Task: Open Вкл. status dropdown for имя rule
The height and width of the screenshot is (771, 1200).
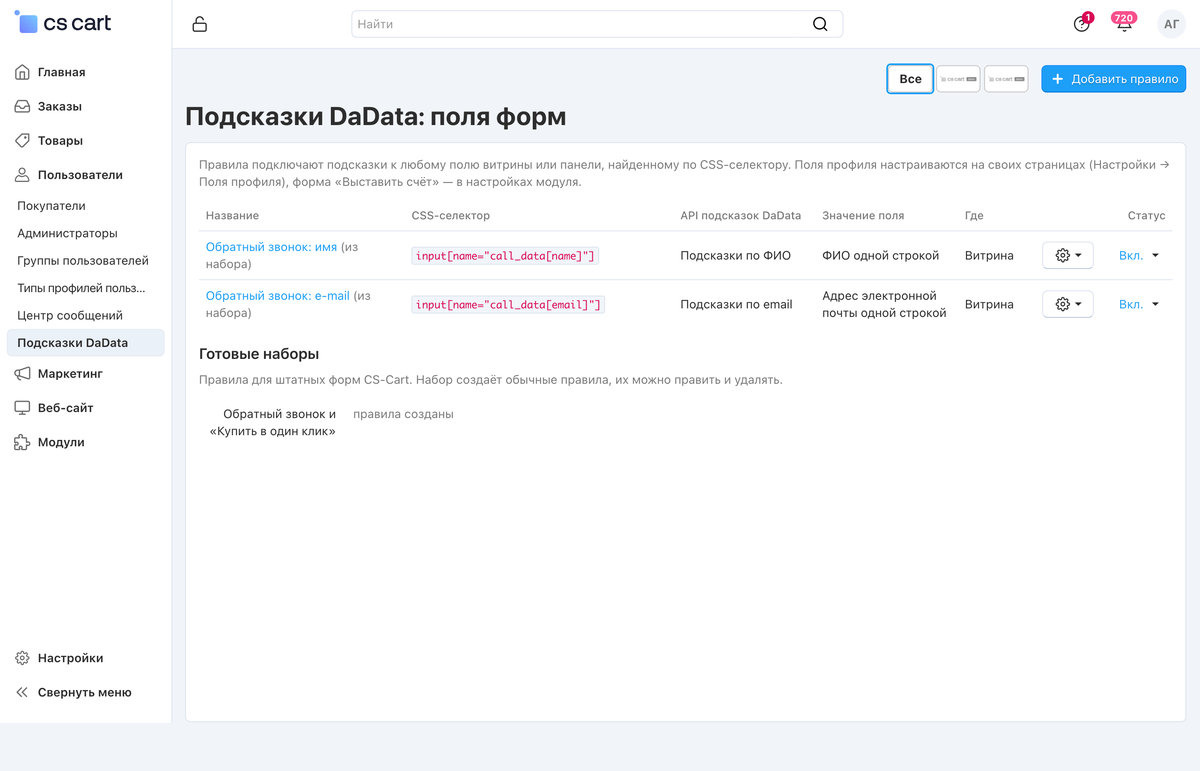Action: coord(1139,255)
